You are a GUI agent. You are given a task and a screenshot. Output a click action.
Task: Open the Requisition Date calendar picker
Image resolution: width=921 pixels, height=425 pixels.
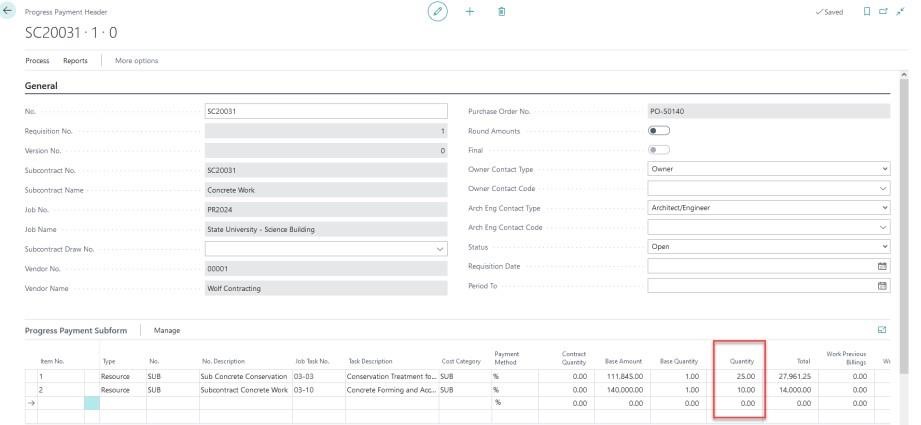click(x=882, y=266)
